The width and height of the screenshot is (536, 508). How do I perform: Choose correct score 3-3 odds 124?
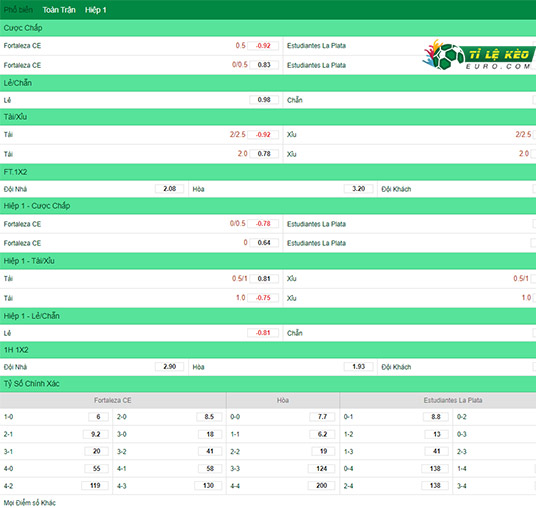click(321, 469)
